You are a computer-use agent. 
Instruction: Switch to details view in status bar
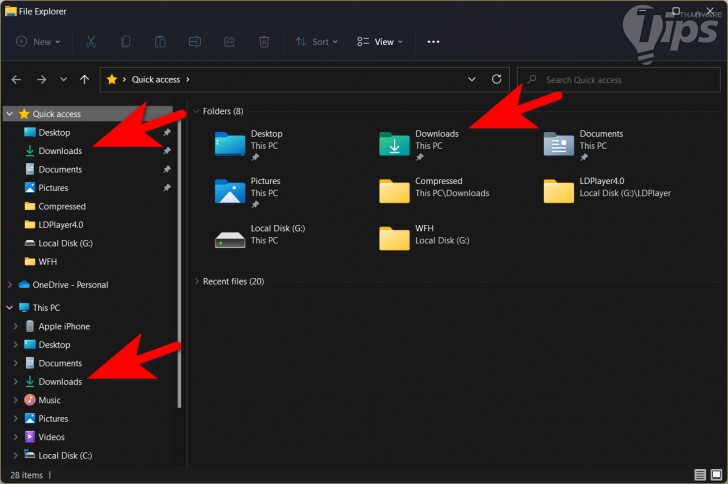699,475
